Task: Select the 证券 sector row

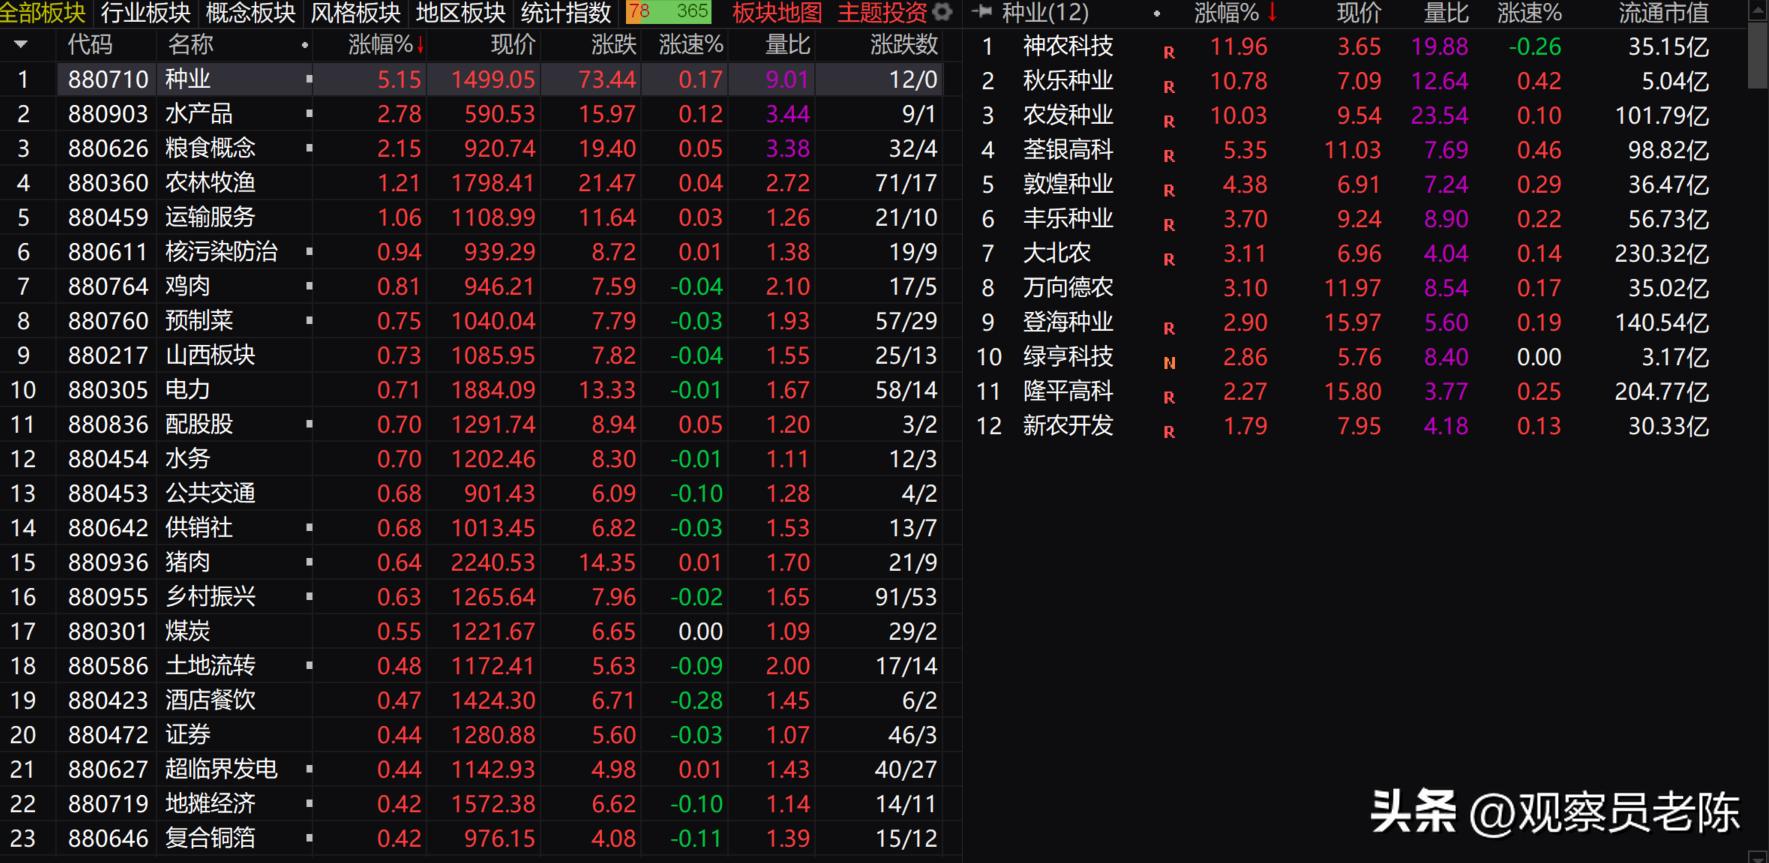Action: [x=480, y=735]
